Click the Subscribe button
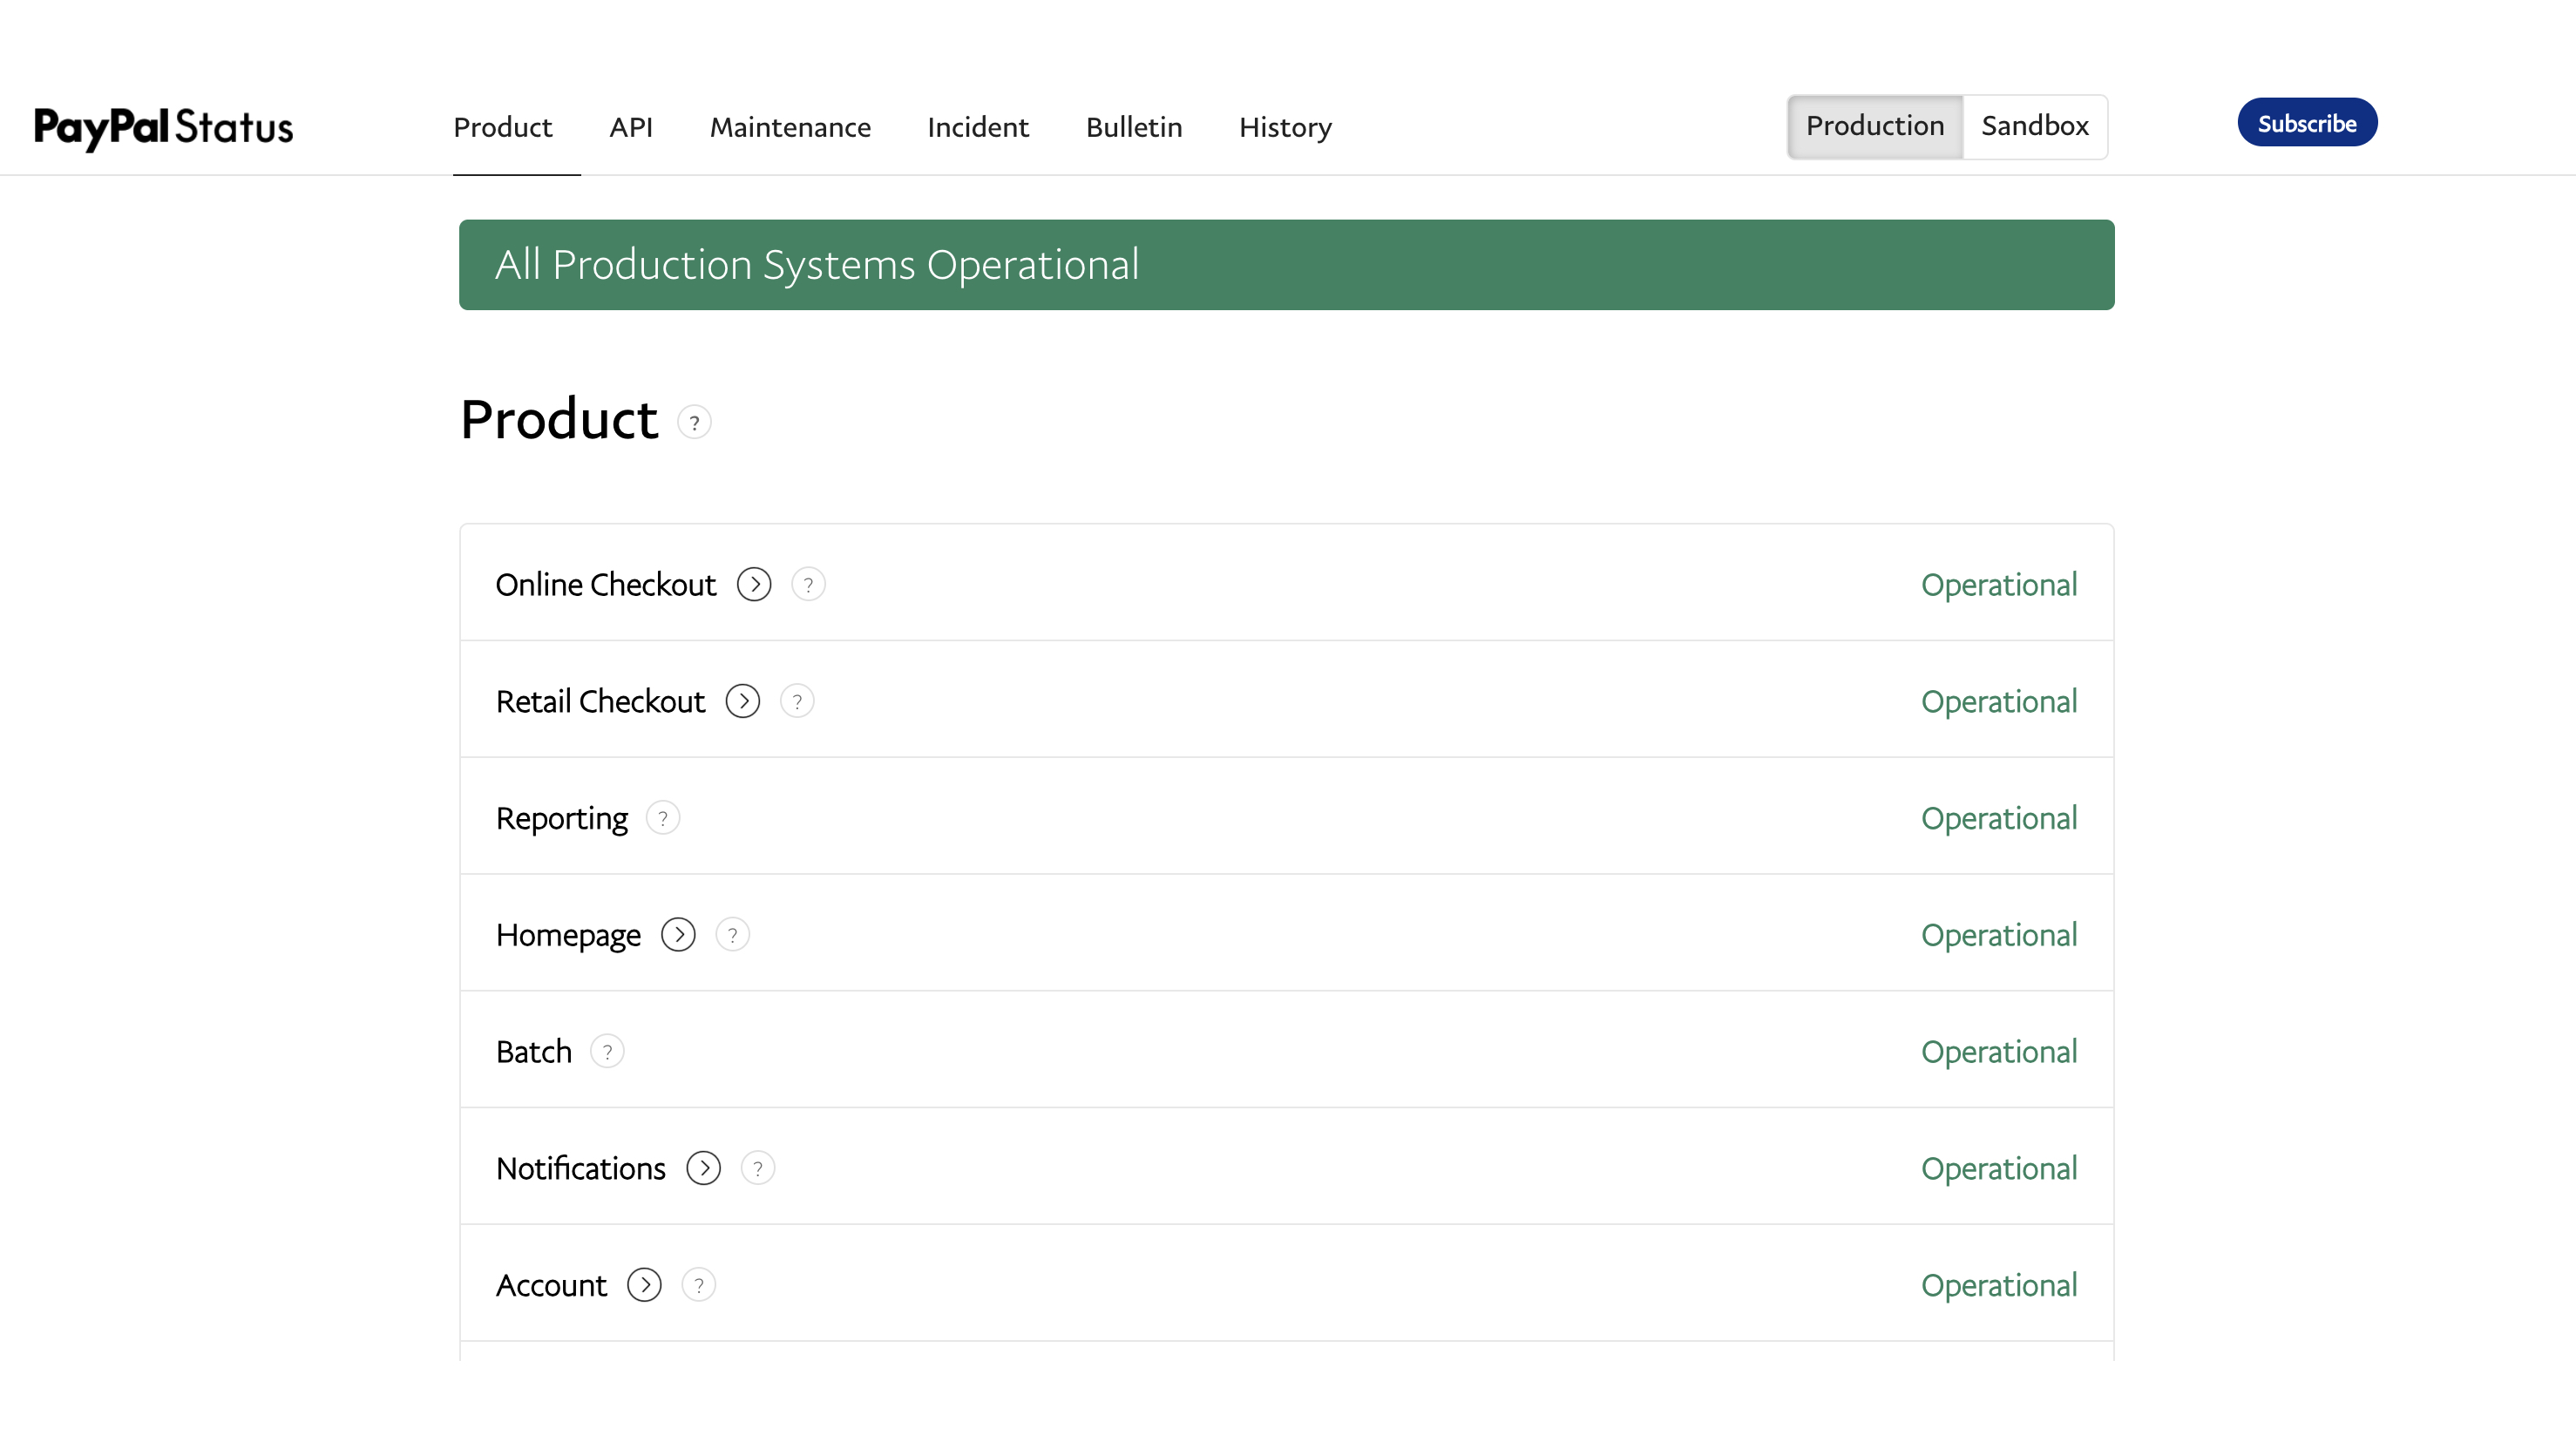Viewport: 2576px width, 1449px height. click(2307, 123)
